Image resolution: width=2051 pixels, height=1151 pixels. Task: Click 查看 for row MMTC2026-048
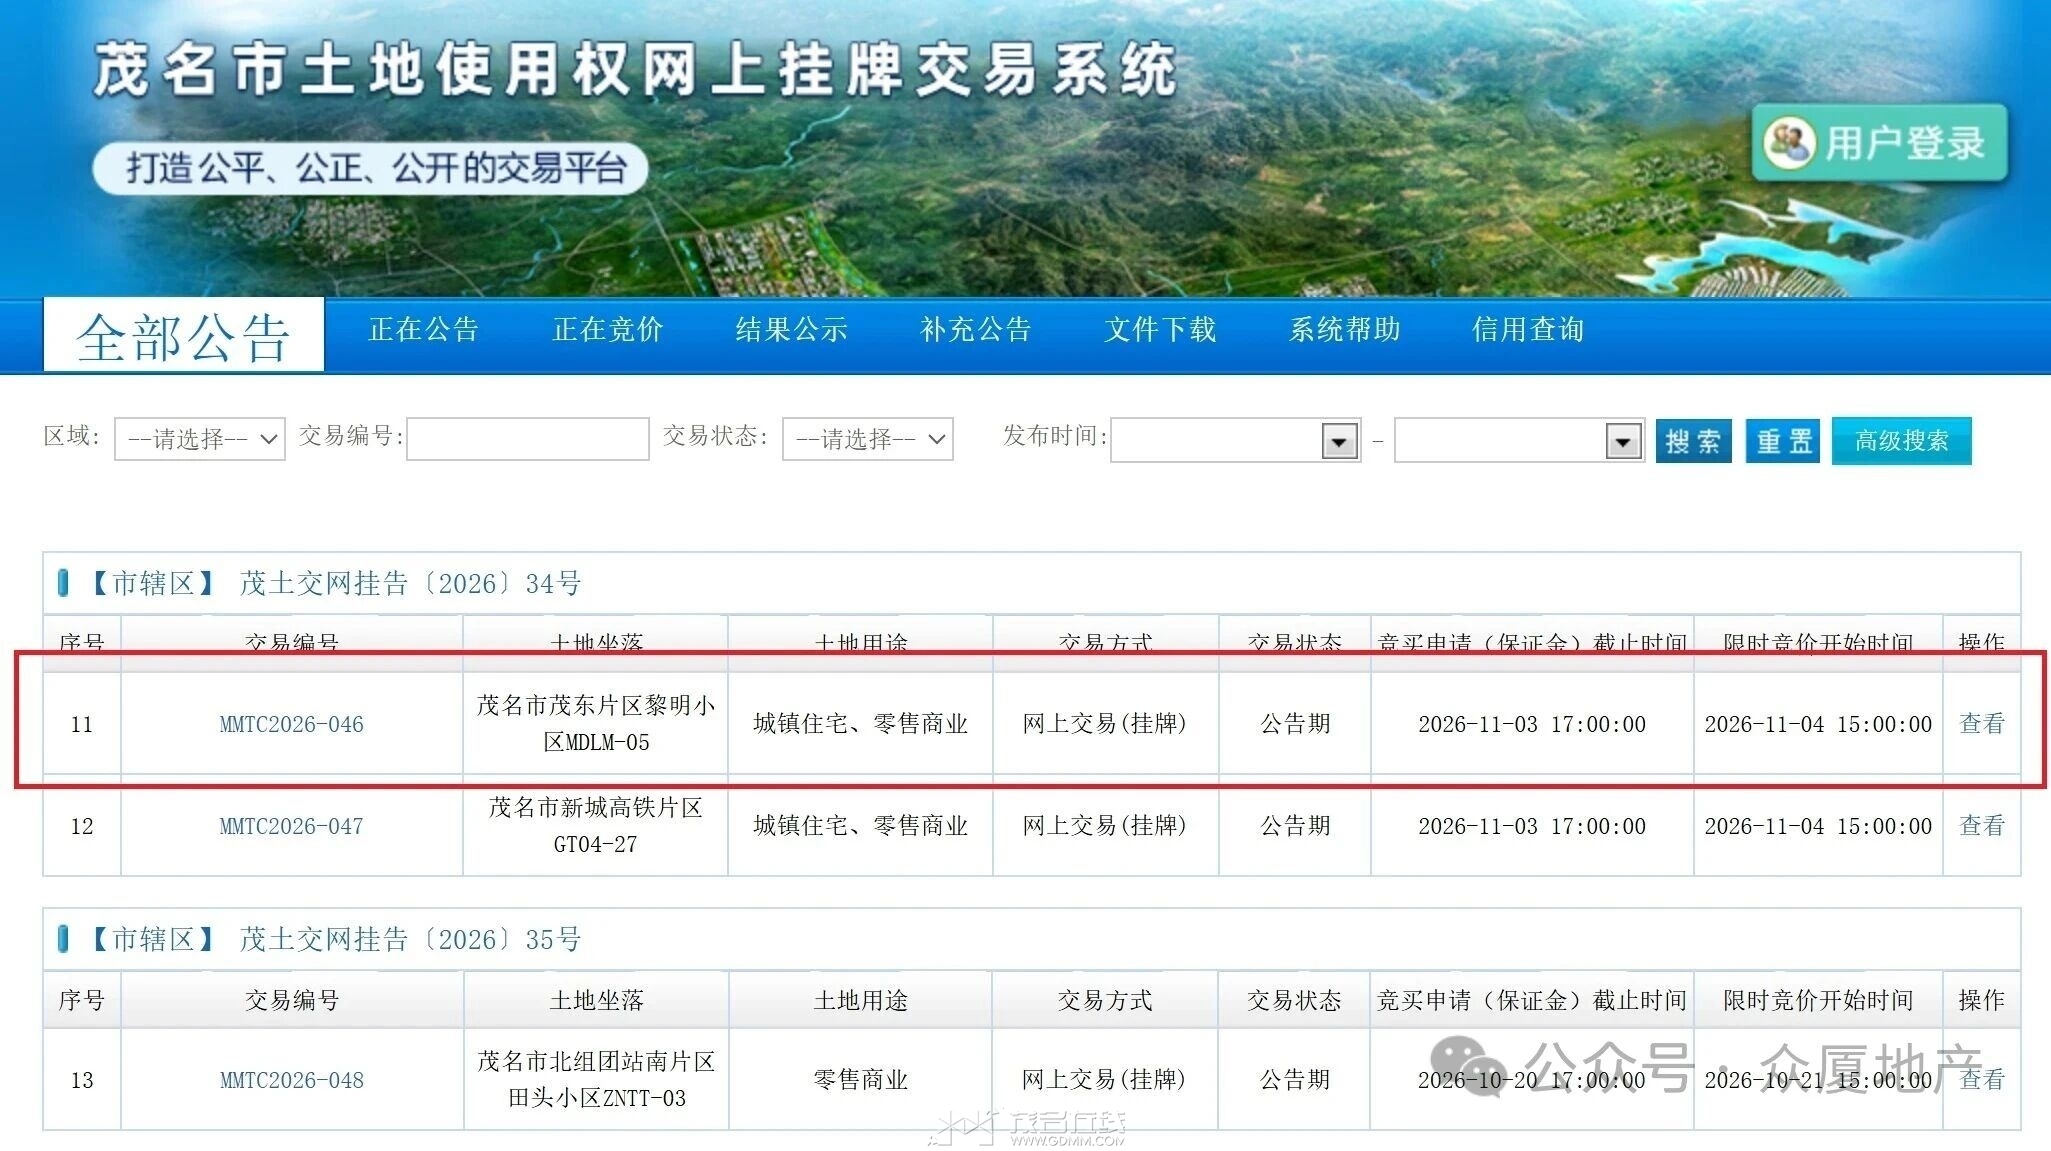(1982, 1079)
